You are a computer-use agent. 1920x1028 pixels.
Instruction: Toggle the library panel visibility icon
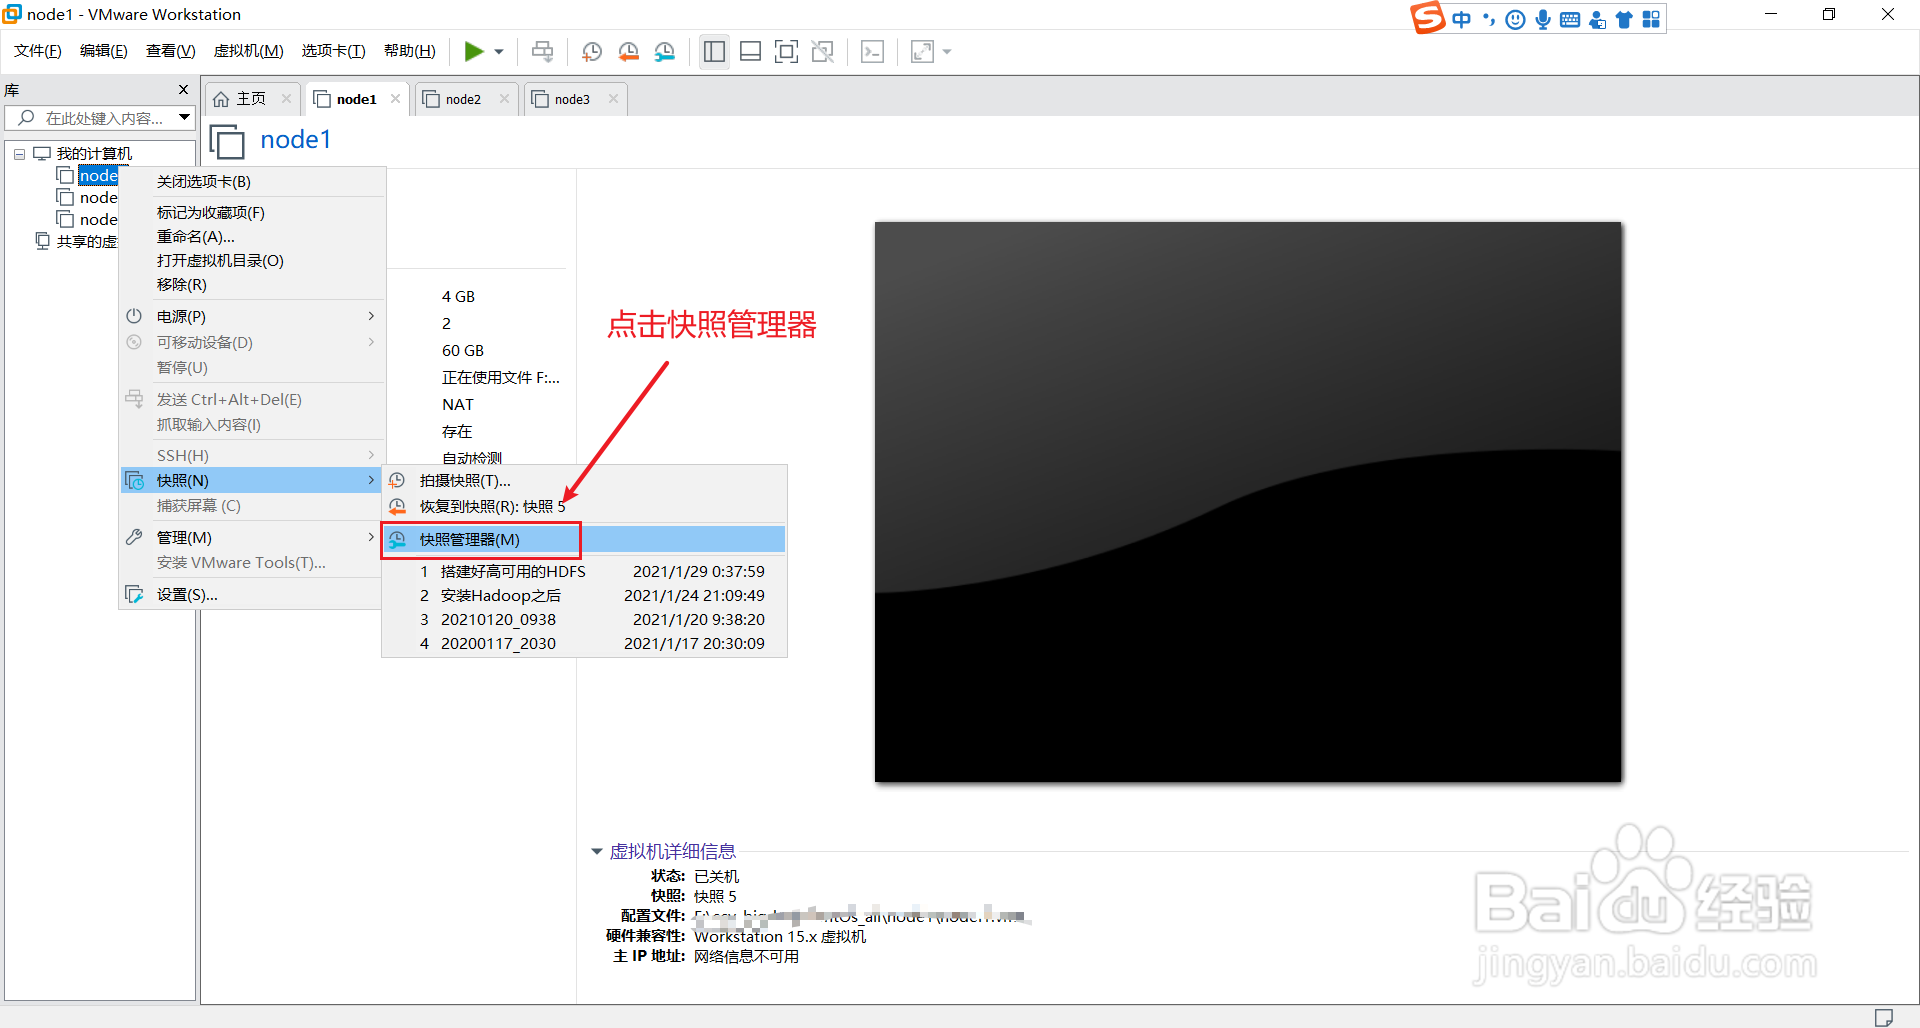pos(714,51)
